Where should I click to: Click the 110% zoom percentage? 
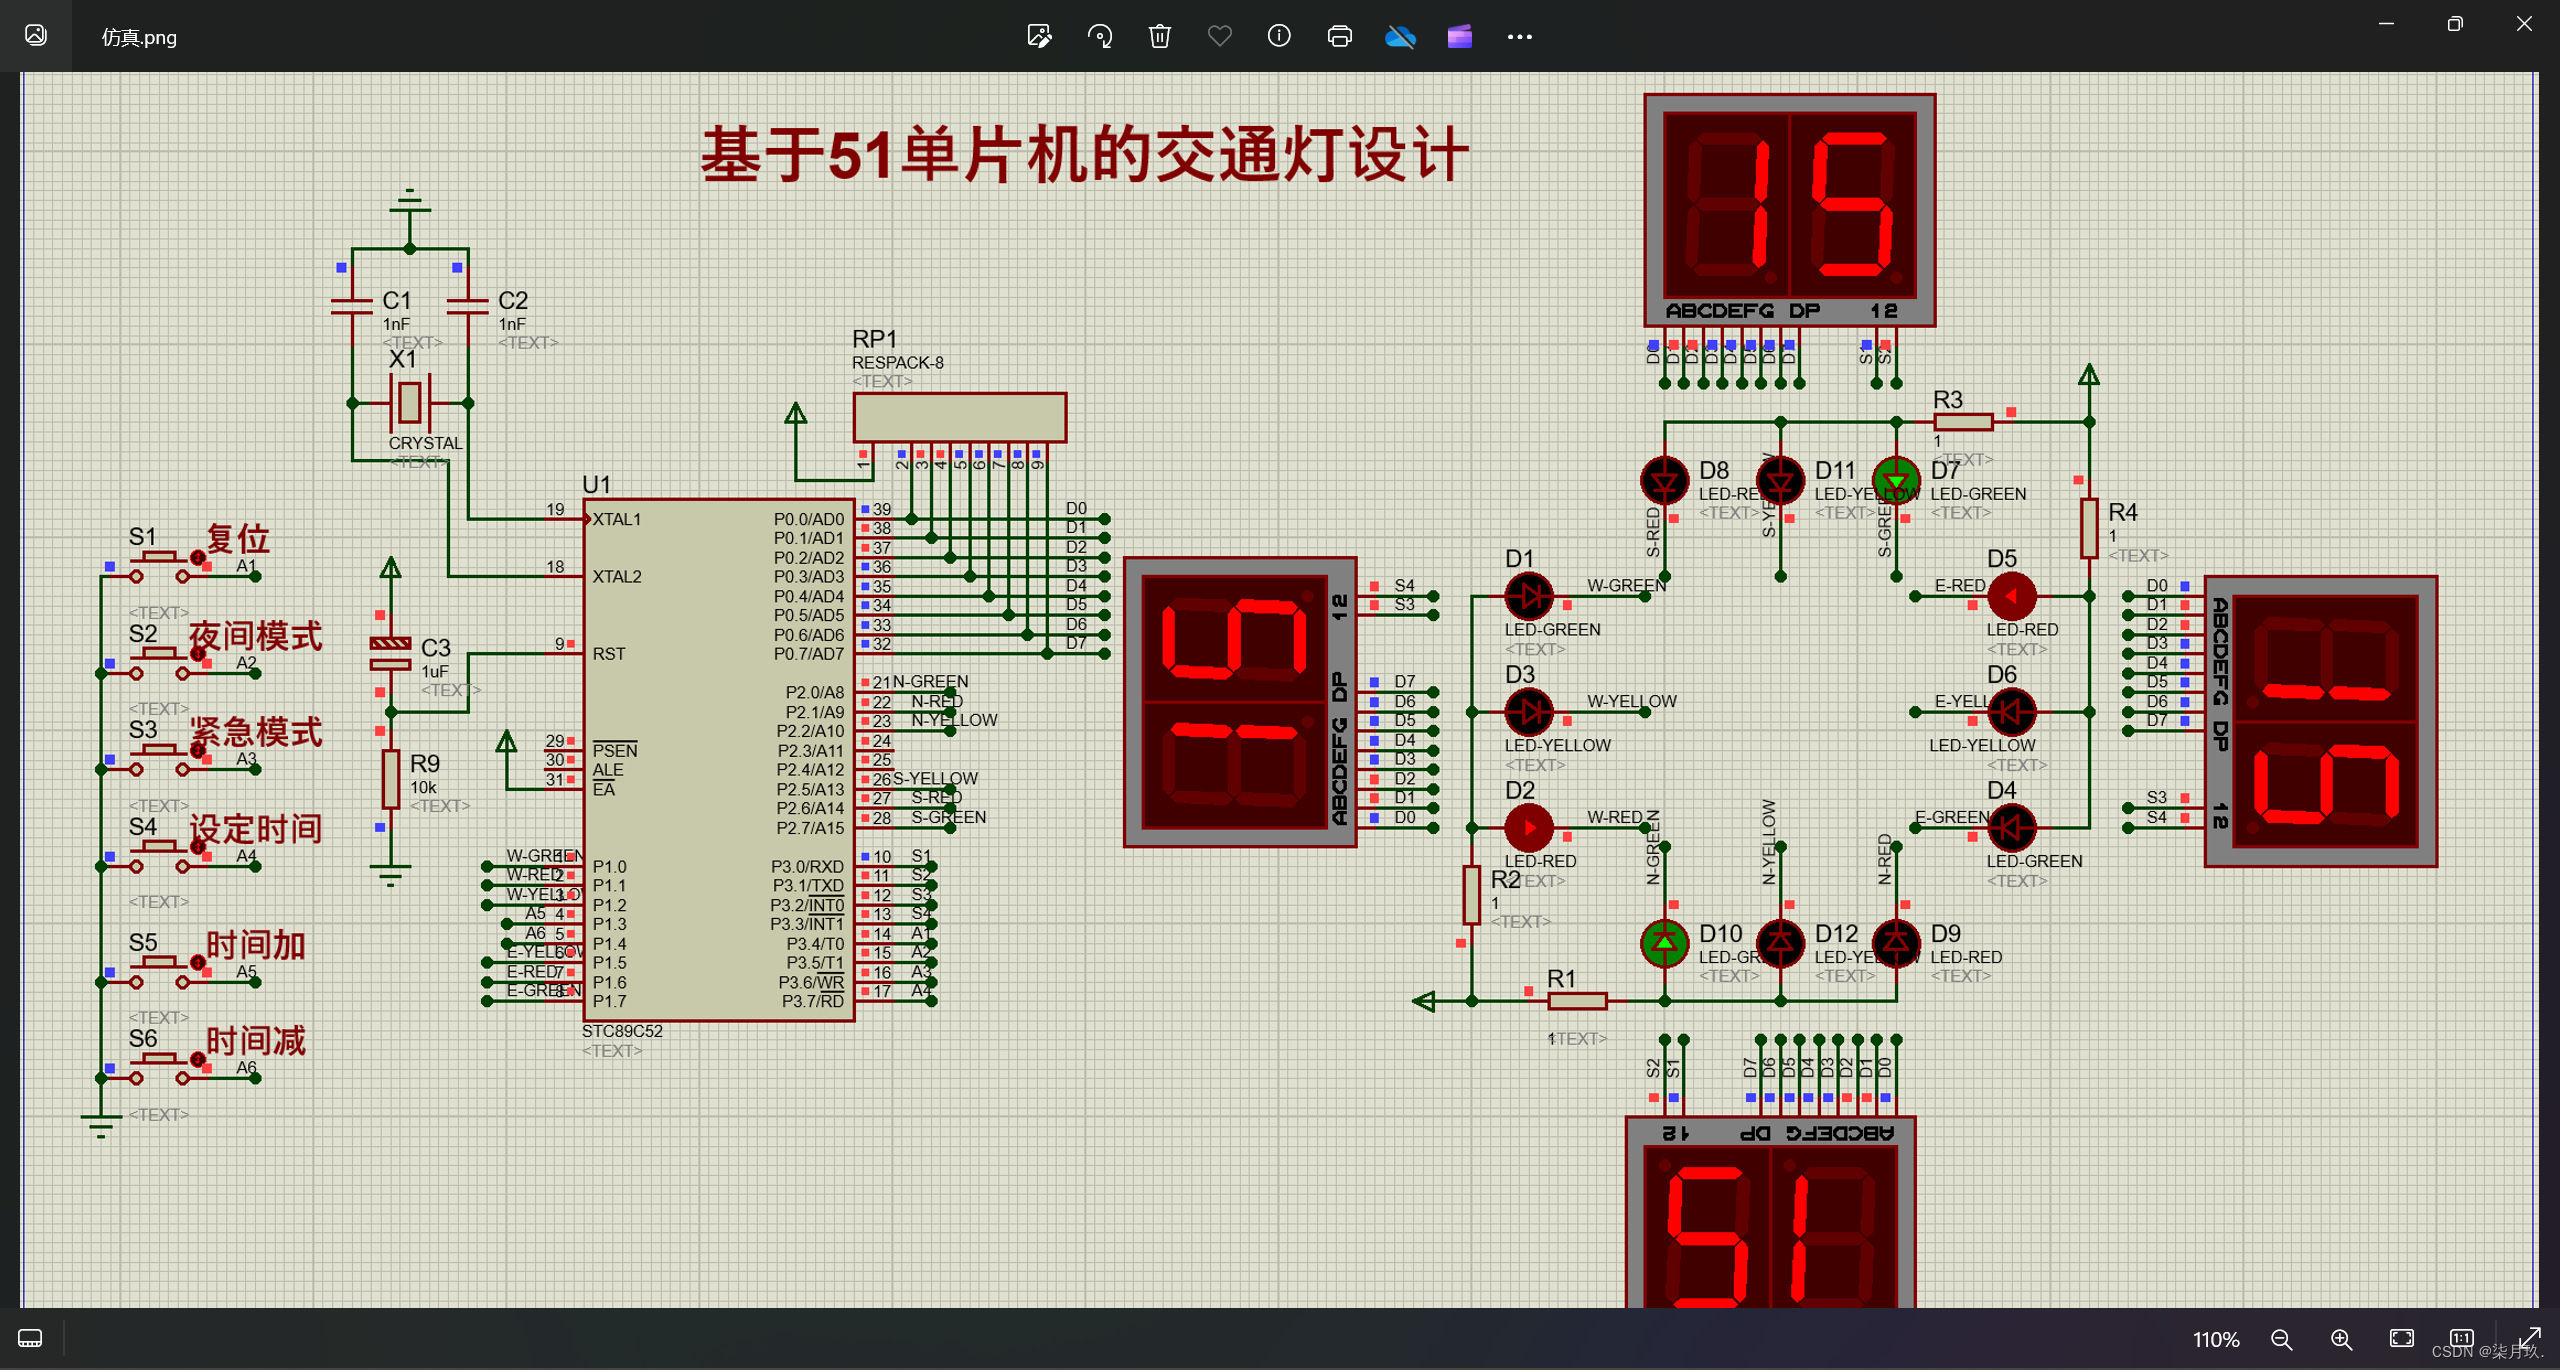(x=2215, y=1339)
